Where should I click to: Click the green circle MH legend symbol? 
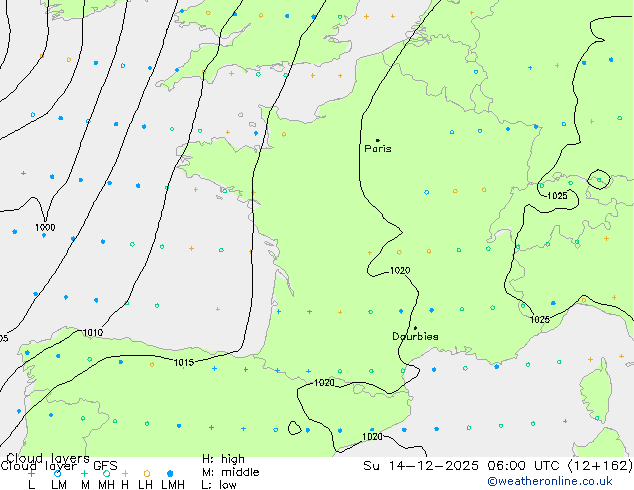point(106,473)
